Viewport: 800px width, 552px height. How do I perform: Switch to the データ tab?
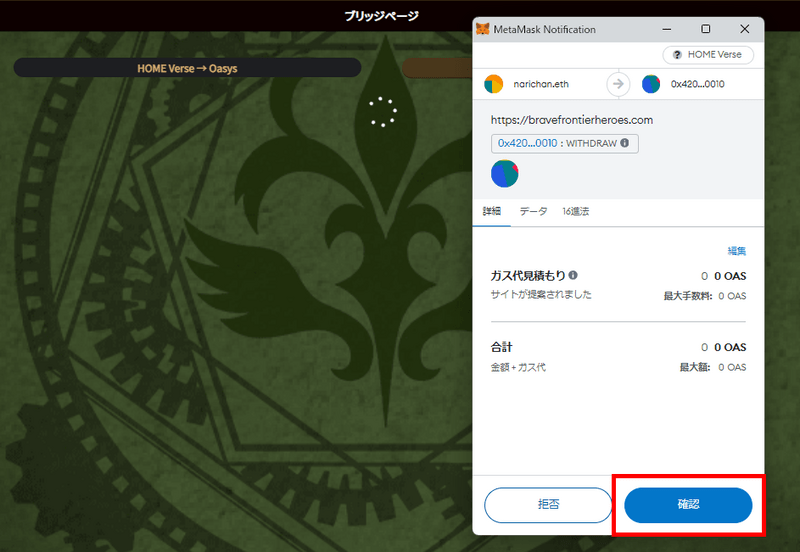coord(533,212)
